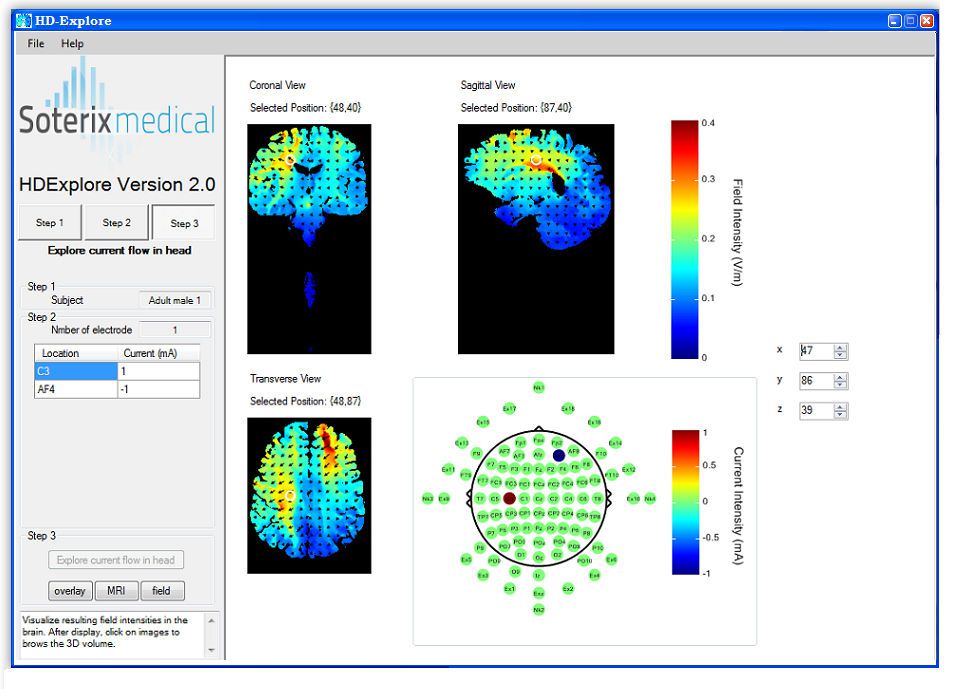The height and width of the screenshot is (689, 955).
Task: Select the AF4 row in electrode table
Action: (x=75, y=390)
